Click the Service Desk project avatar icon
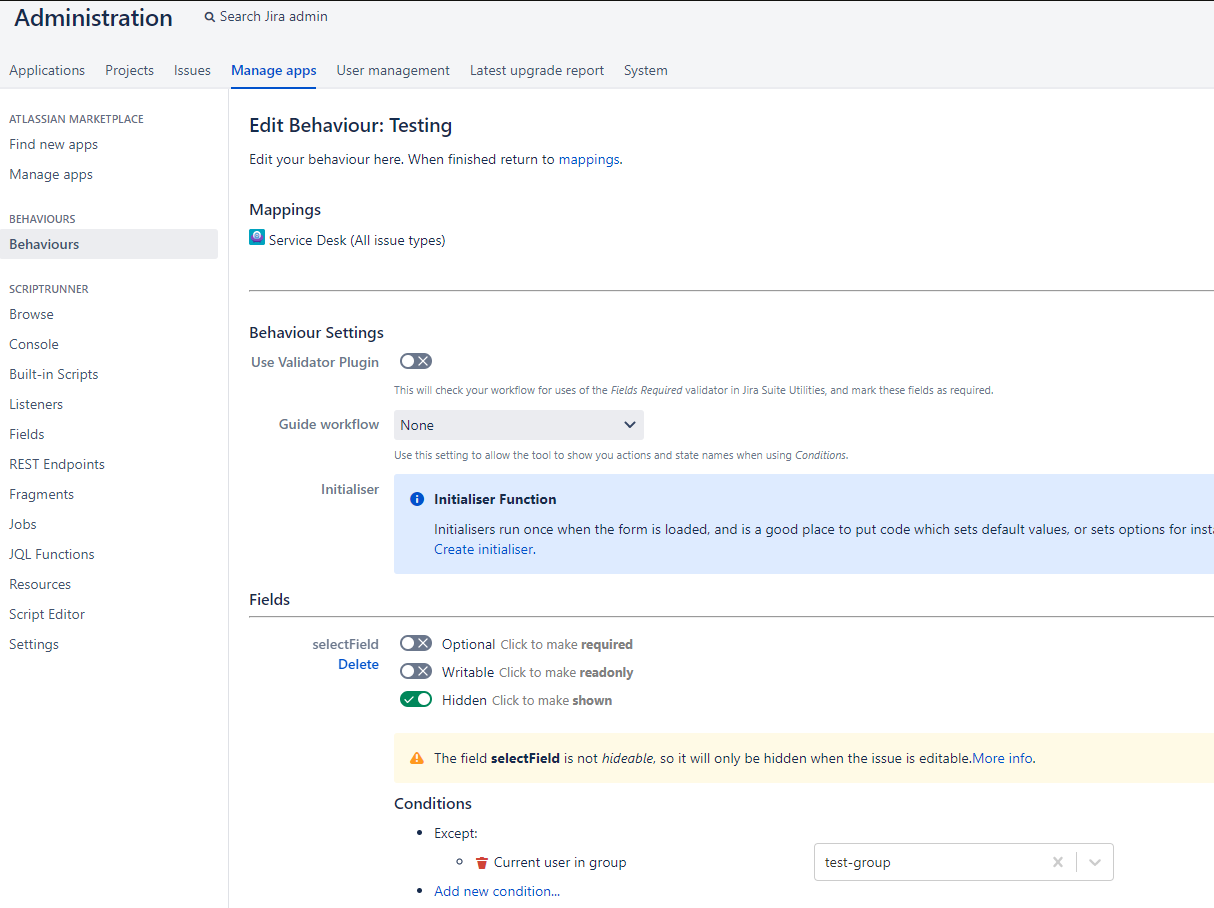The height and width of the screenshot is (908, 1214). 257,238
